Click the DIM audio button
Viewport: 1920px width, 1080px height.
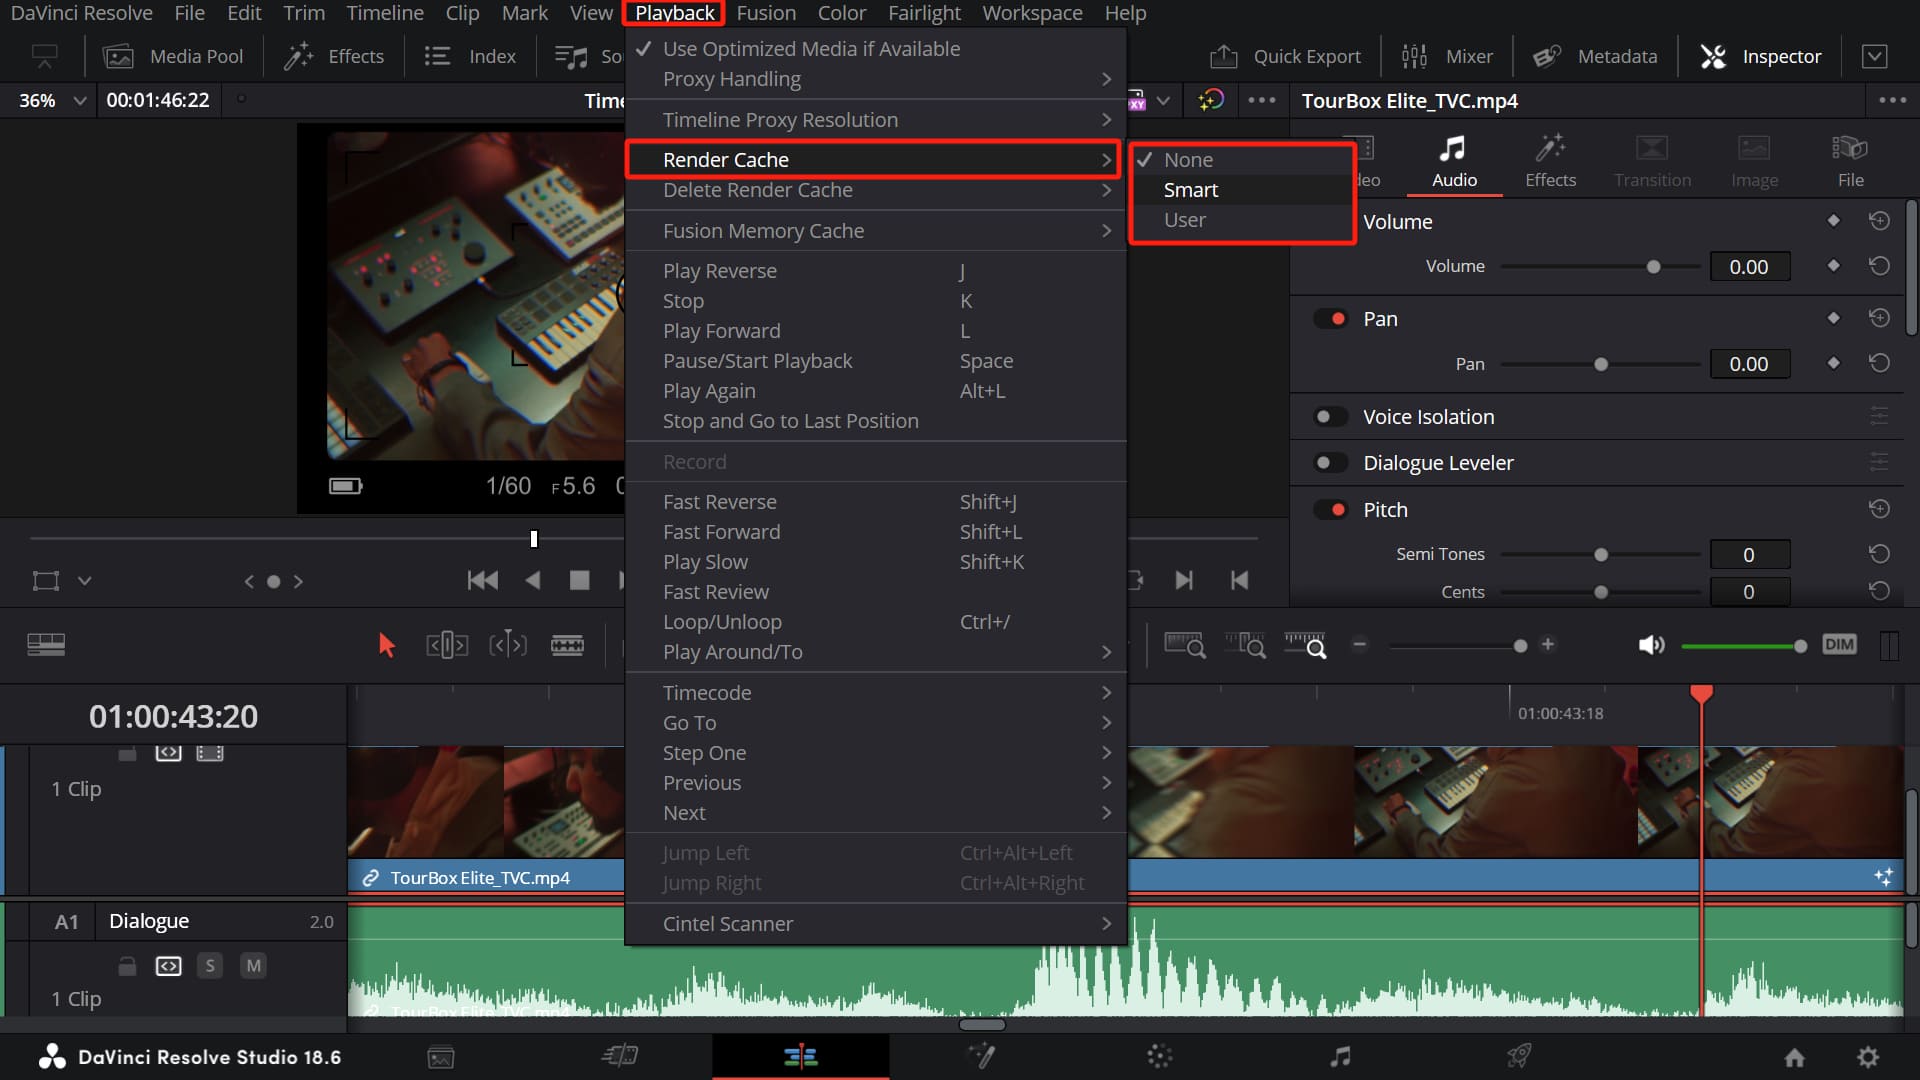(1839, 645)
